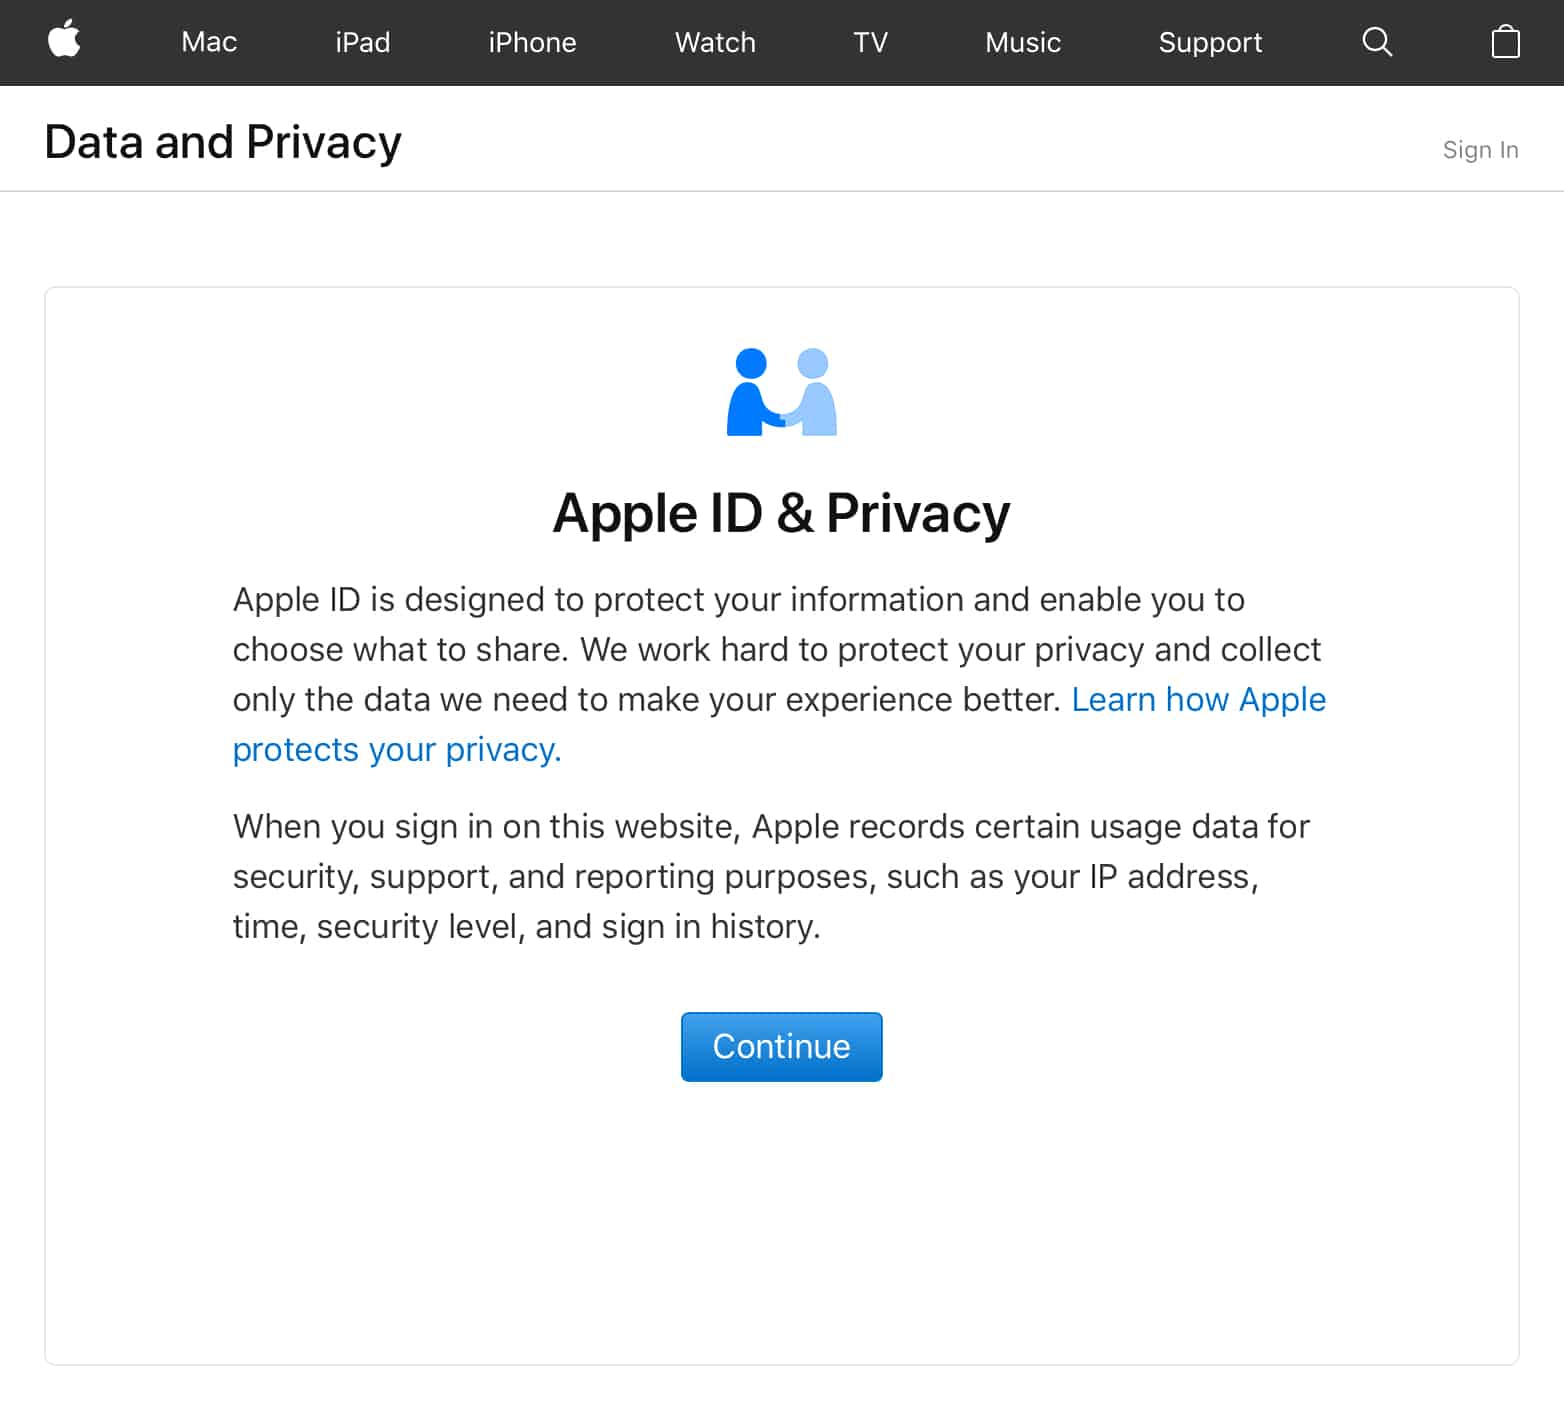Click the Apple ID & Privacy heading
This screenshot has height=1405, width=1564.
781,513
